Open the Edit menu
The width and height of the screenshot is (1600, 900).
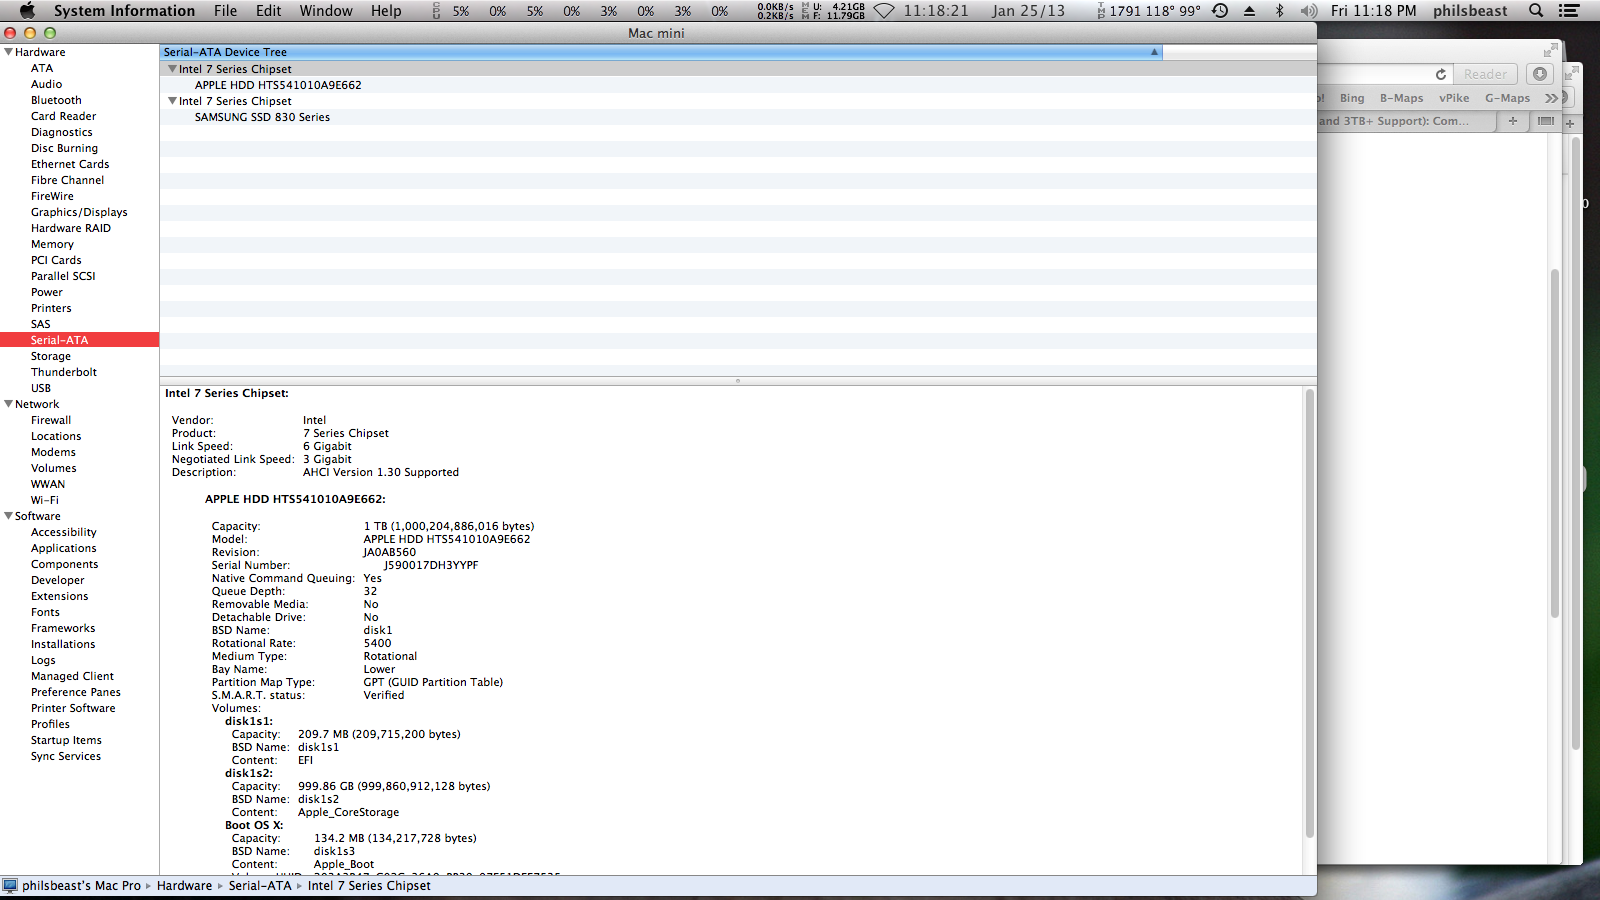click(269, 11)
